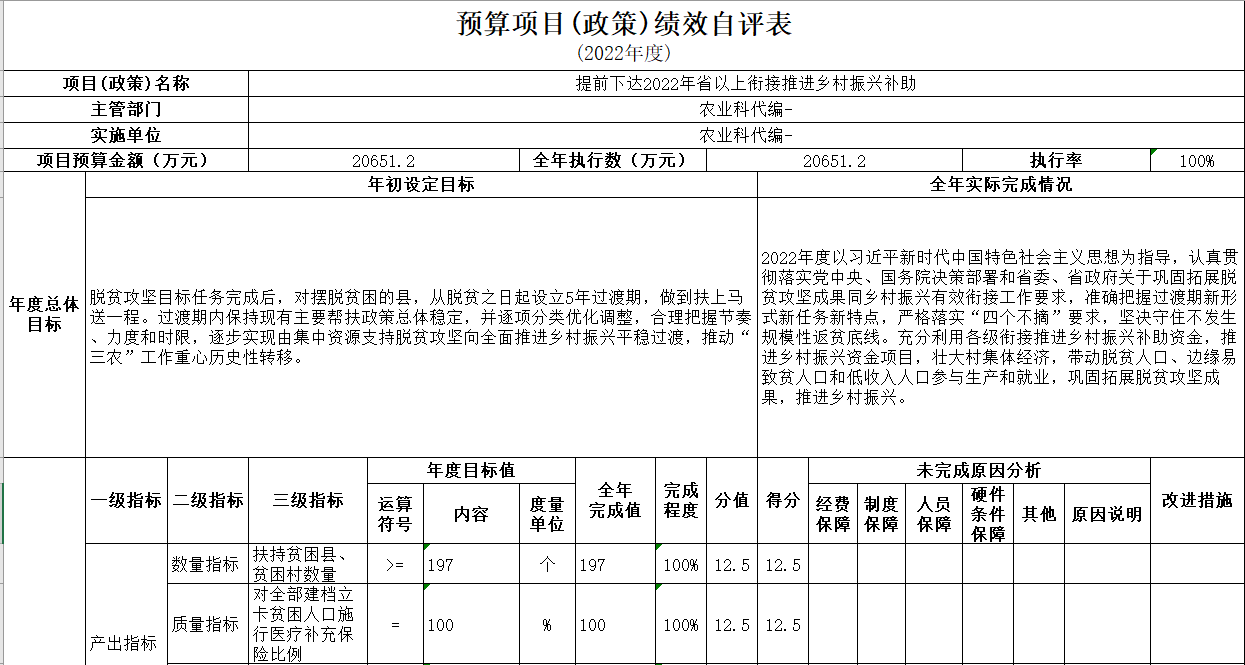Click the 全年实际完成情况 header cell
Image resolution: width=1245 pixels, height=665 pixels.
(x=1000, y=185)
